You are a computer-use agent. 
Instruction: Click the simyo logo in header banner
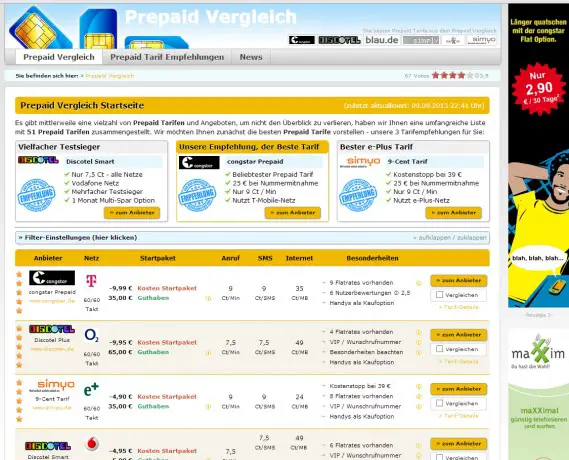pos(482,40)
